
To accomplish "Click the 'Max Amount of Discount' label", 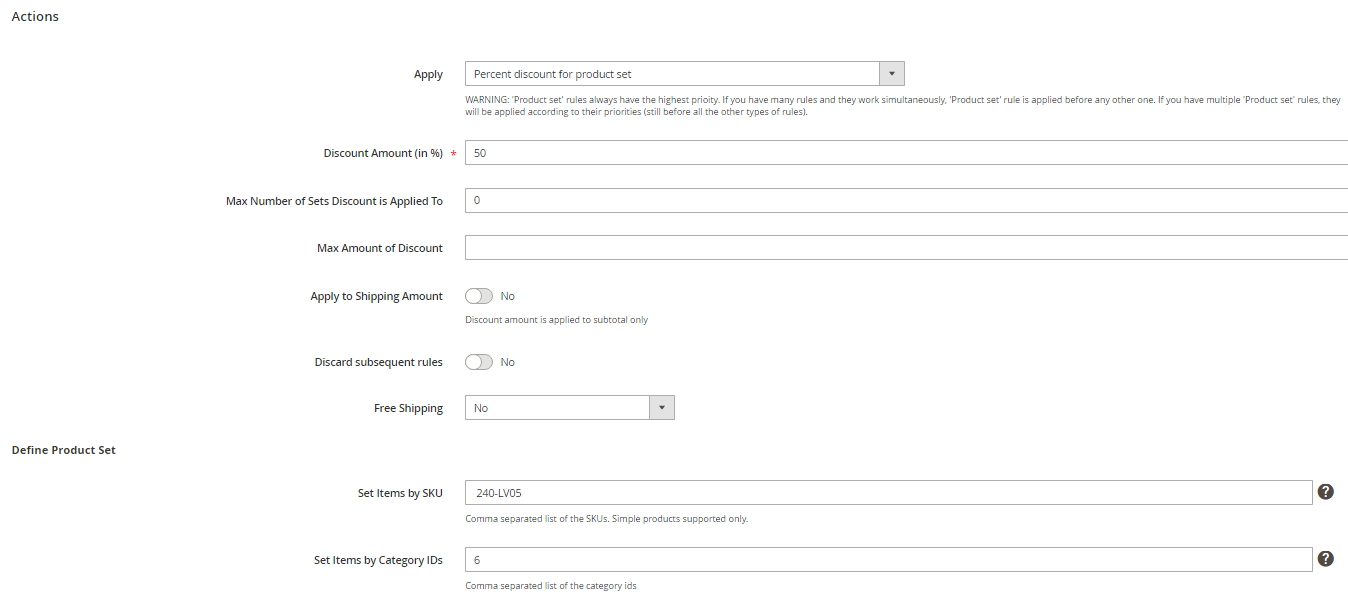I will click(379, 248).
